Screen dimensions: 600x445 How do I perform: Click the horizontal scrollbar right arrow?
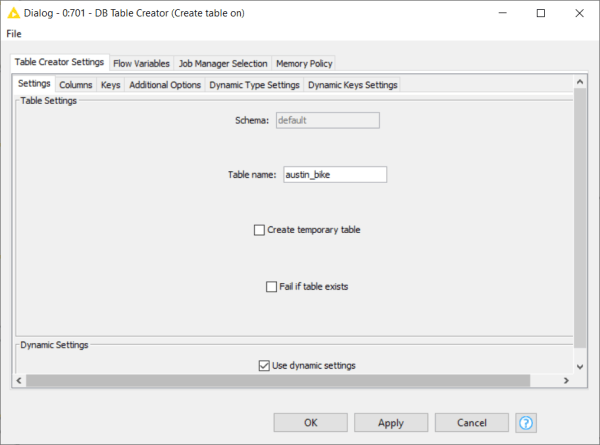pyautogui.click(x=566, y=381)
